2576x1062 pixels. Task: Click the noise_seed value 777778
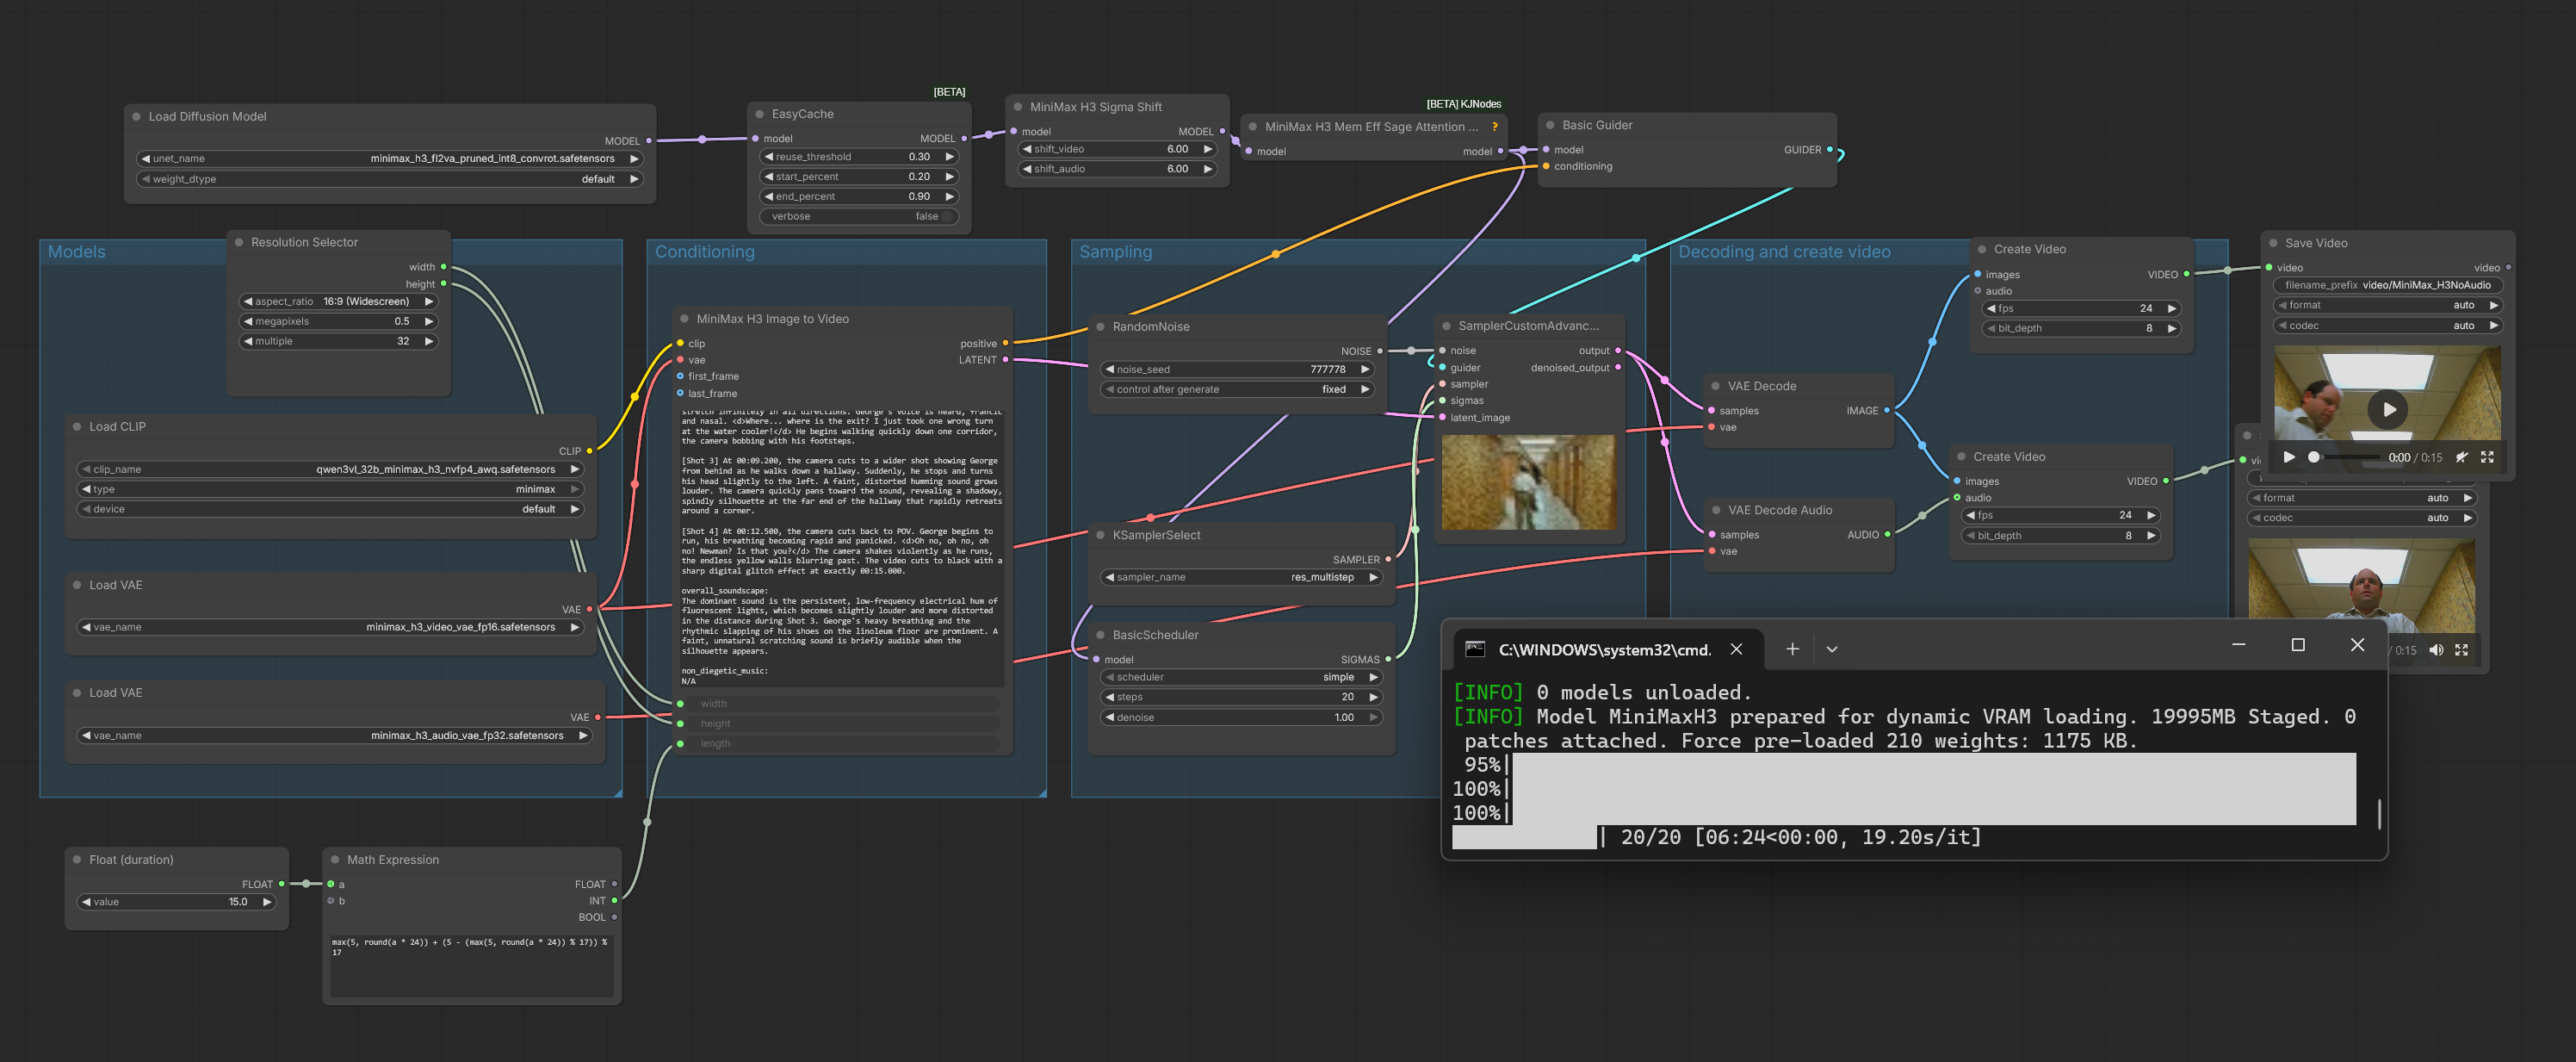(x=1327, y=369)
